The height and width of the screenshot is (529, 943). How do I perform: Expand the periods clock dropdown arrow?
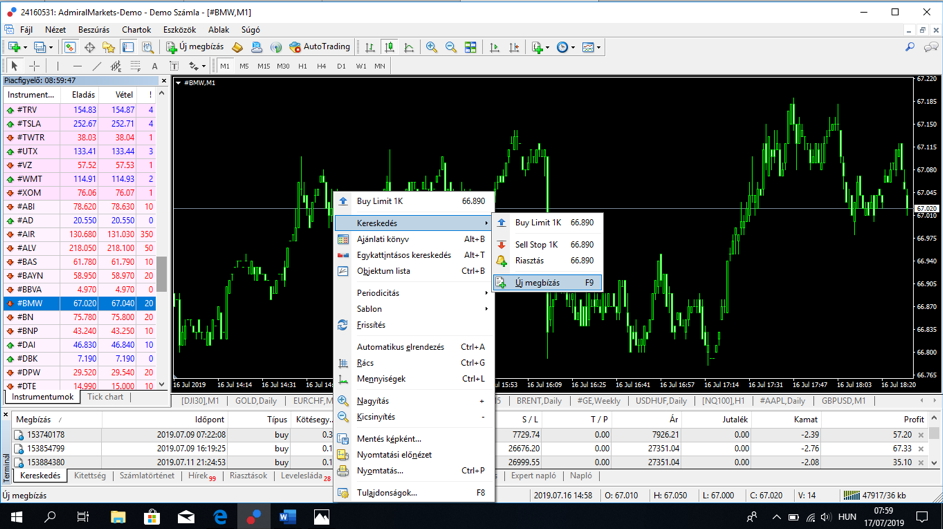[573, 47]
